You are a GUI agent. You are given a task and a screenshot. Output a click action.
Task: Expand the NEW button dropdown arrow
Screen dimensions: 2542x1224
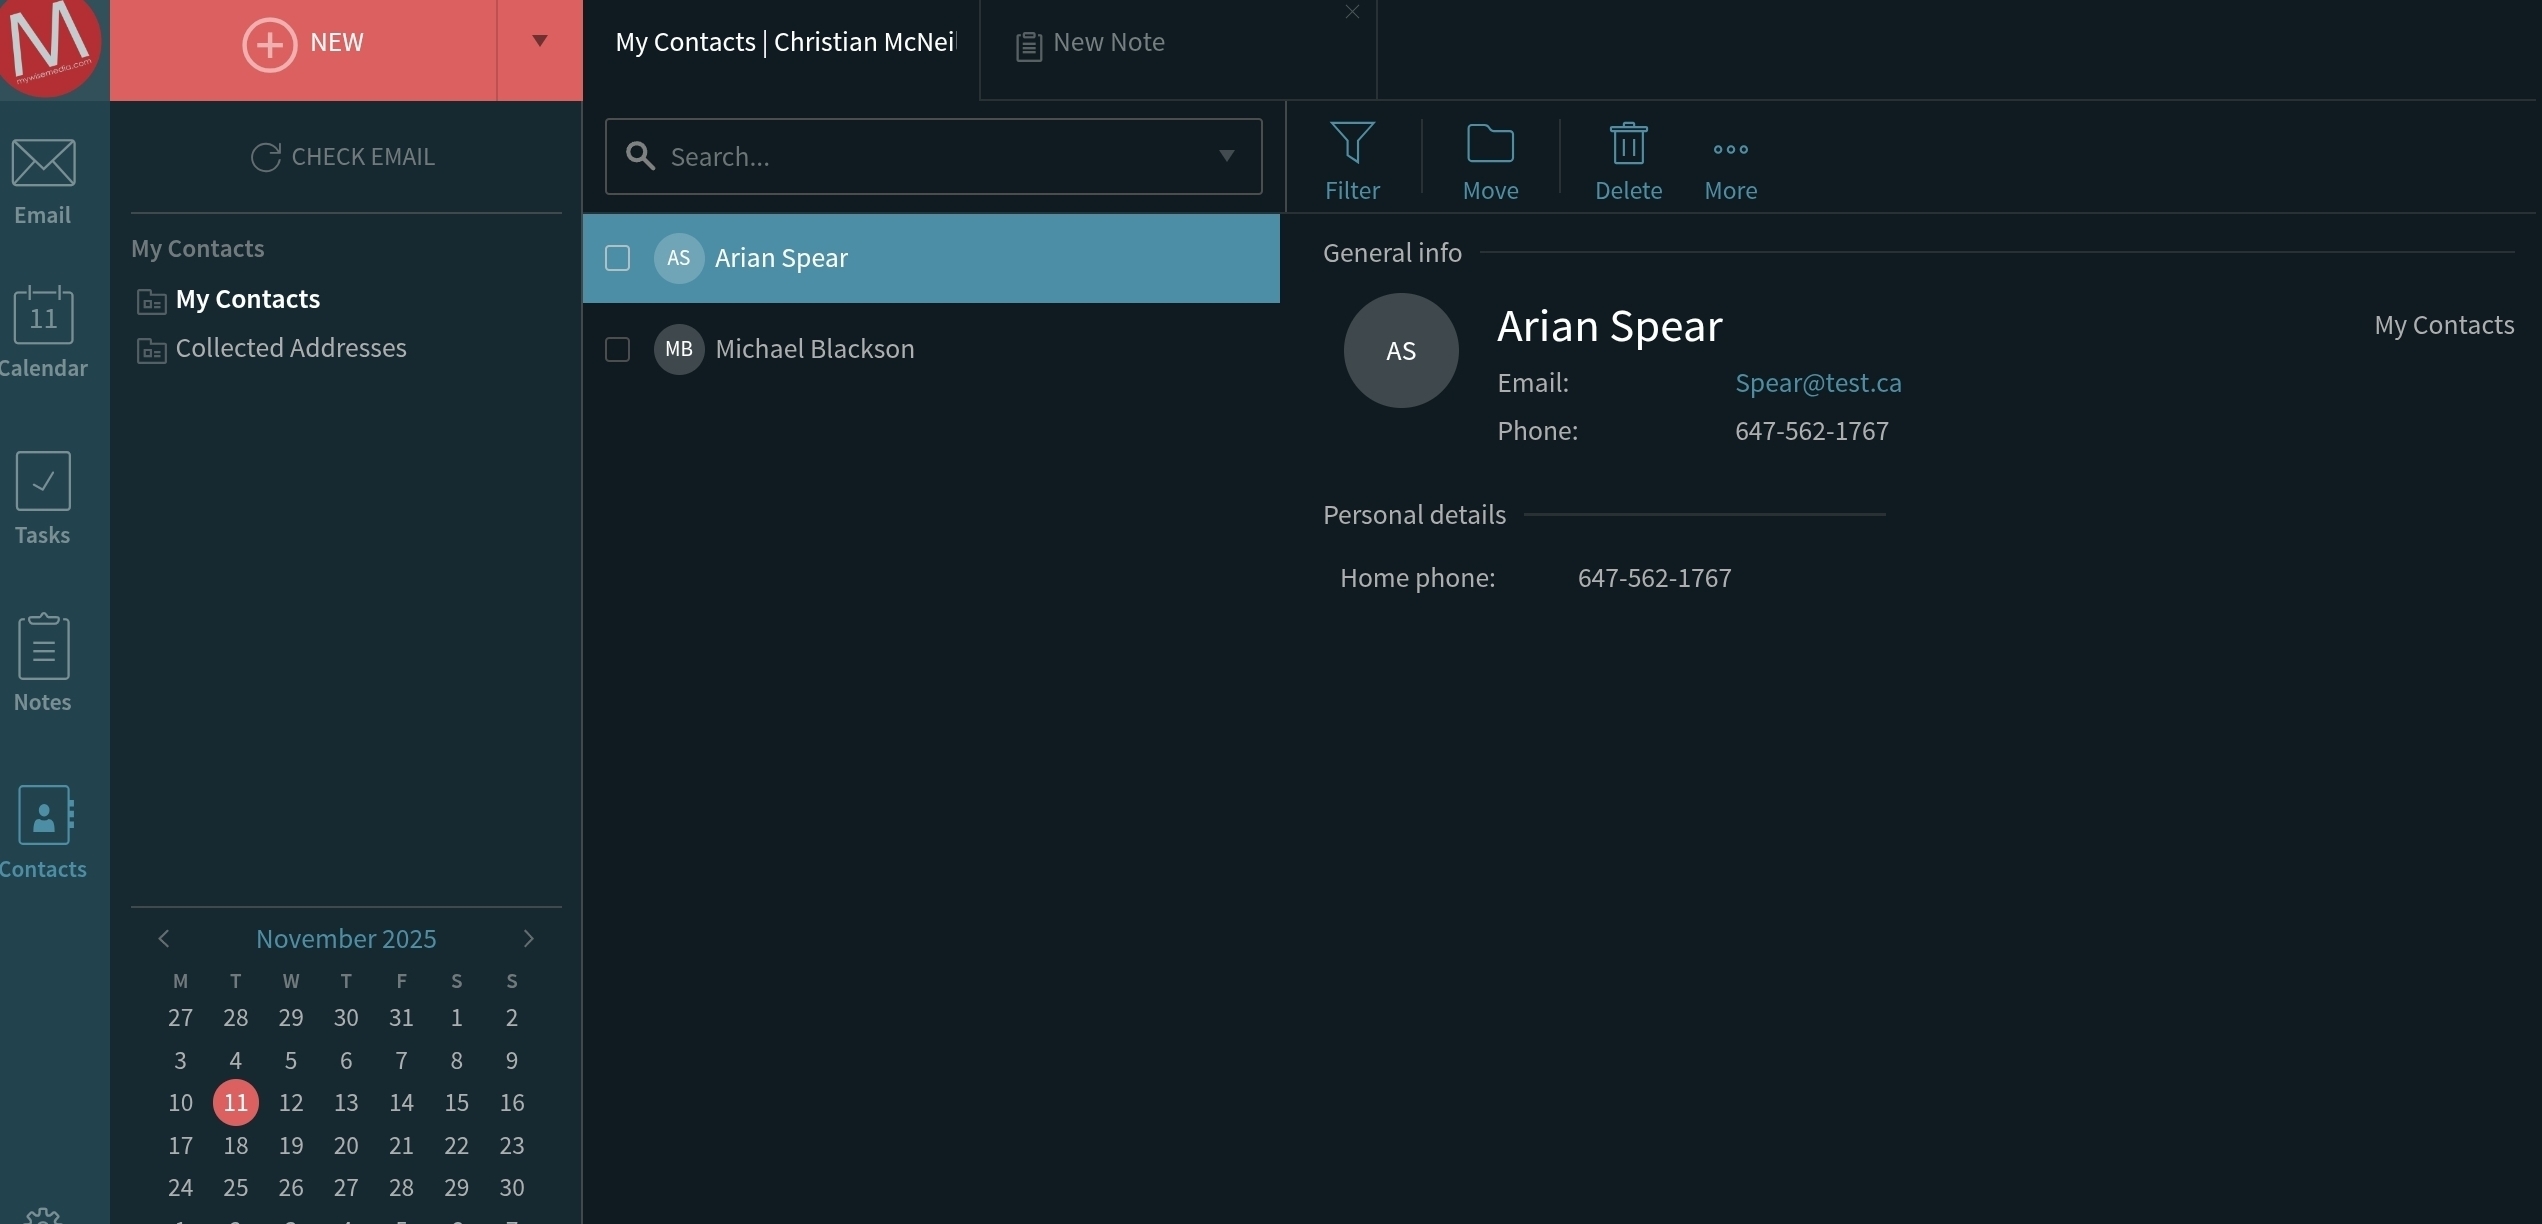(x=540, y=42)
